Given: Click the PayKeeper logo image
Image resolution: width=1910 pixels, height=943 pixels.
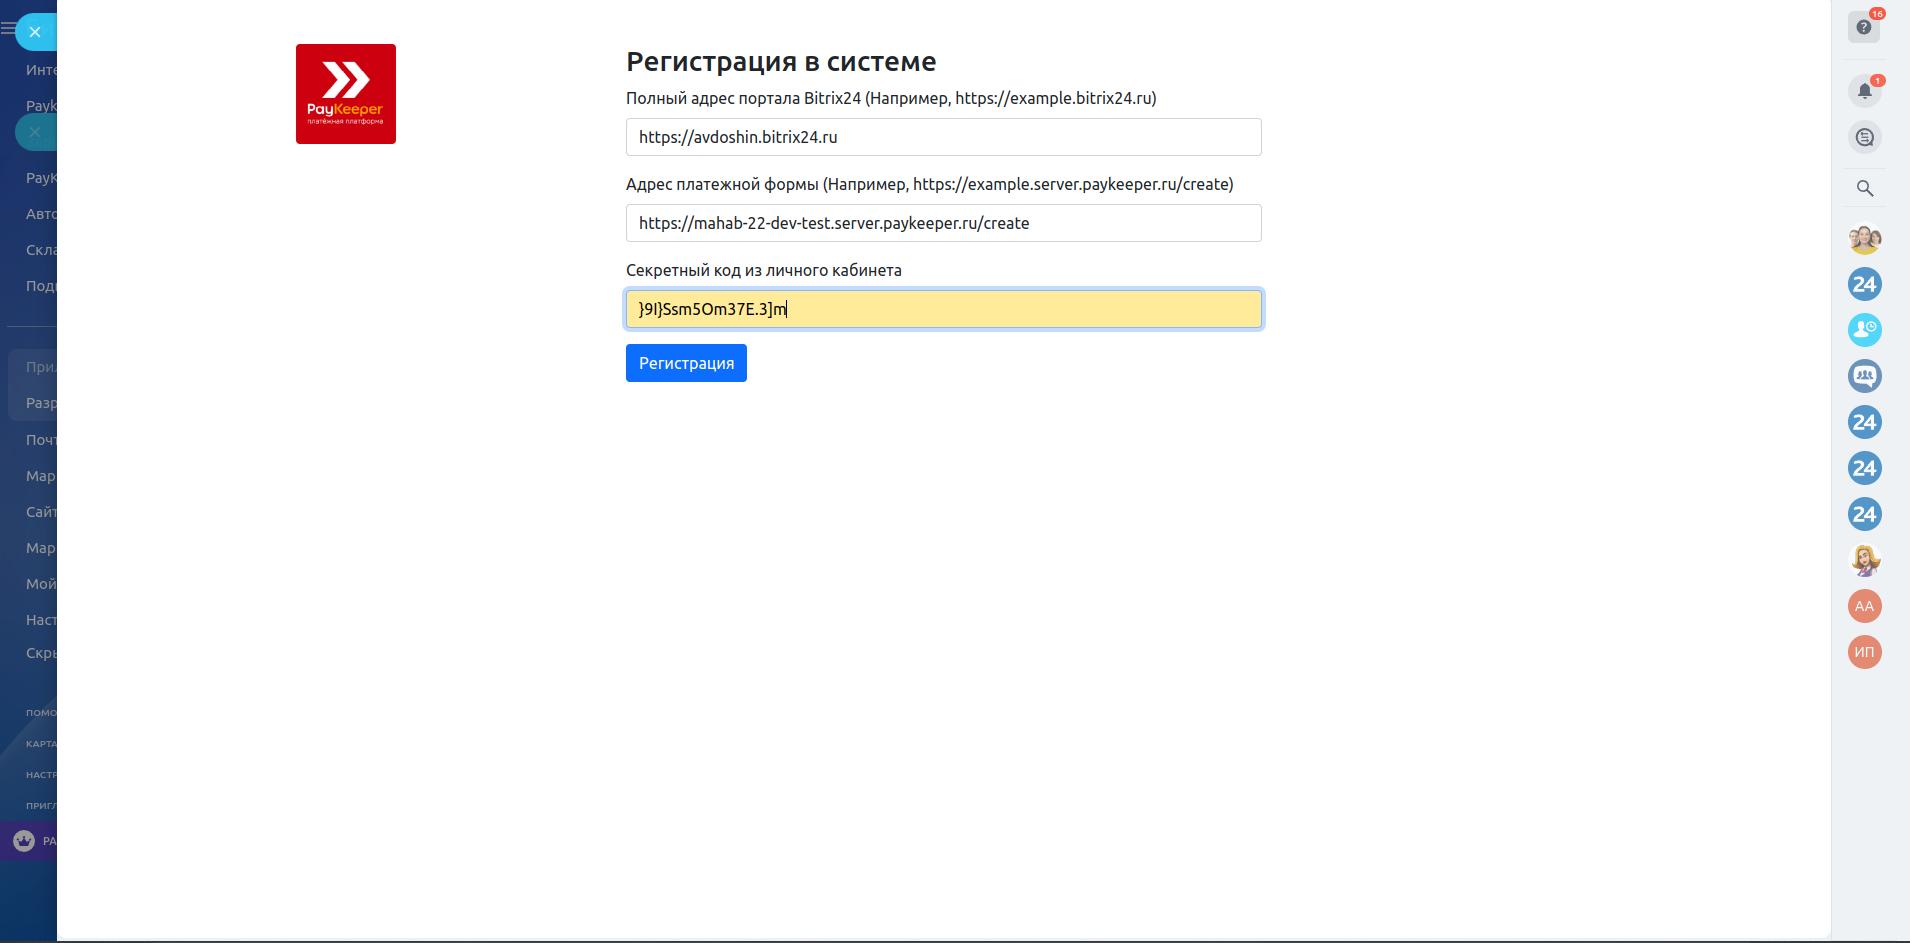Looking at the screenshot, I should point(346,94).
